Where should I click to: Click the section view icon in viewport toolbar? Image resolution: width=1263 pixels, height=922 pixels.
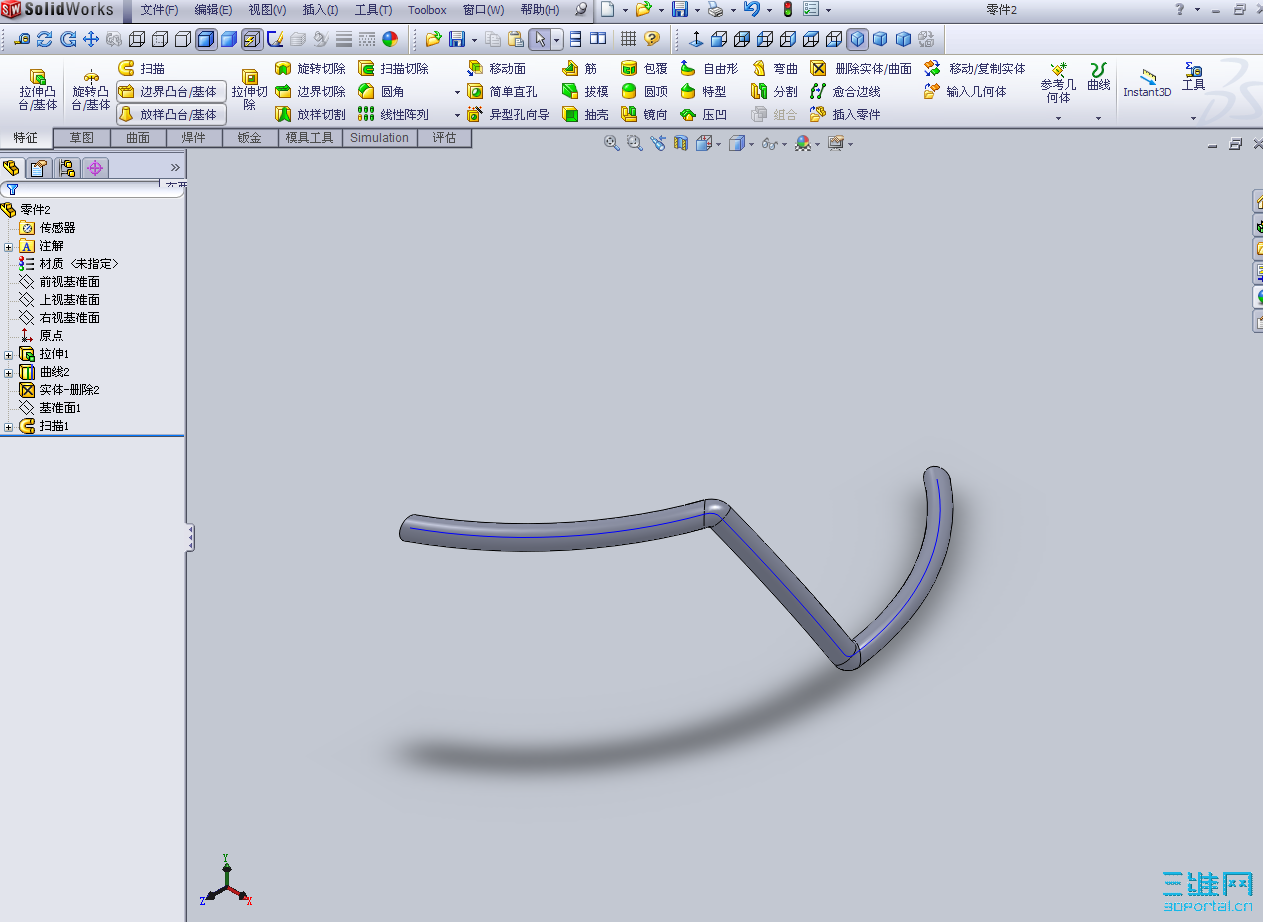(x=681, y=144)
